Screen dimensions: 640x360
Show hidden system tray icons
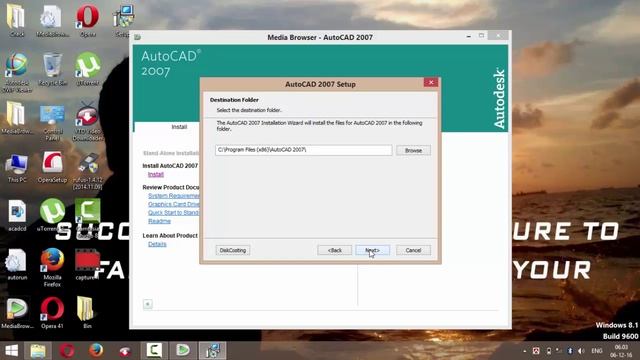pos(525,351)
